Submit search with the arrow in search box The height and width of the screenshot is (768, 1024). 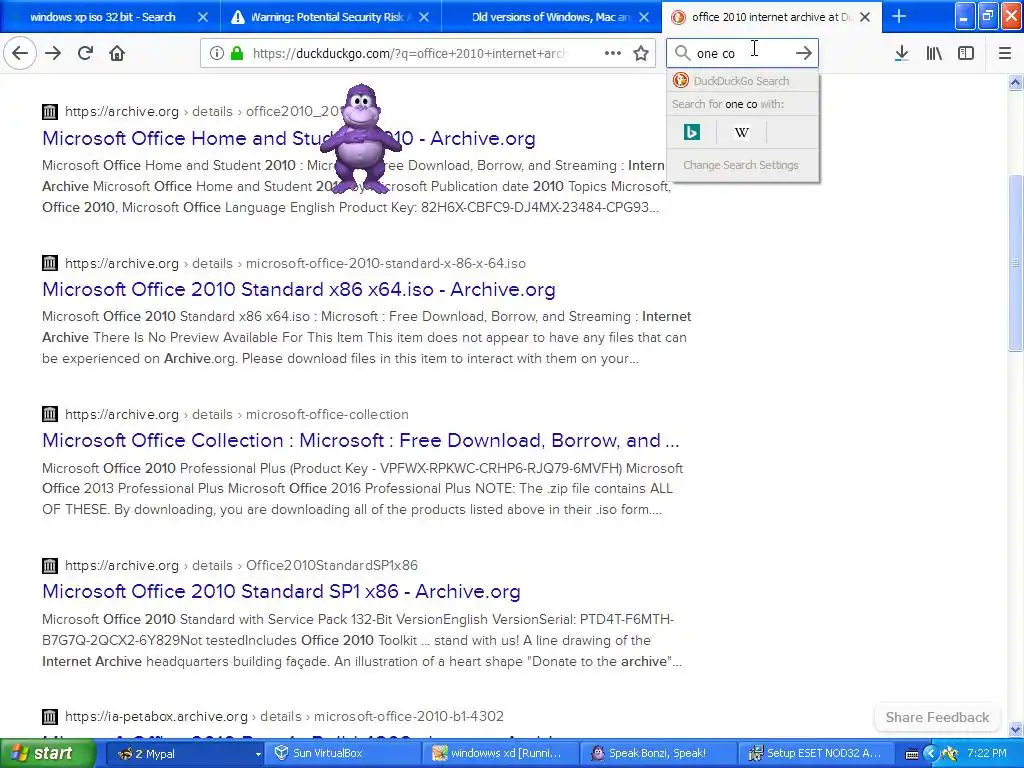coord(804,53)
